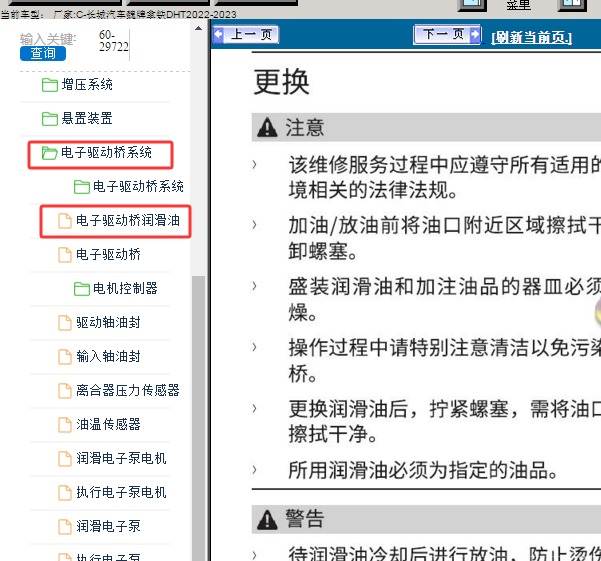Click the right arrow icon on 下一页
This screenshot has width=601, height=561.
(475, 34)
